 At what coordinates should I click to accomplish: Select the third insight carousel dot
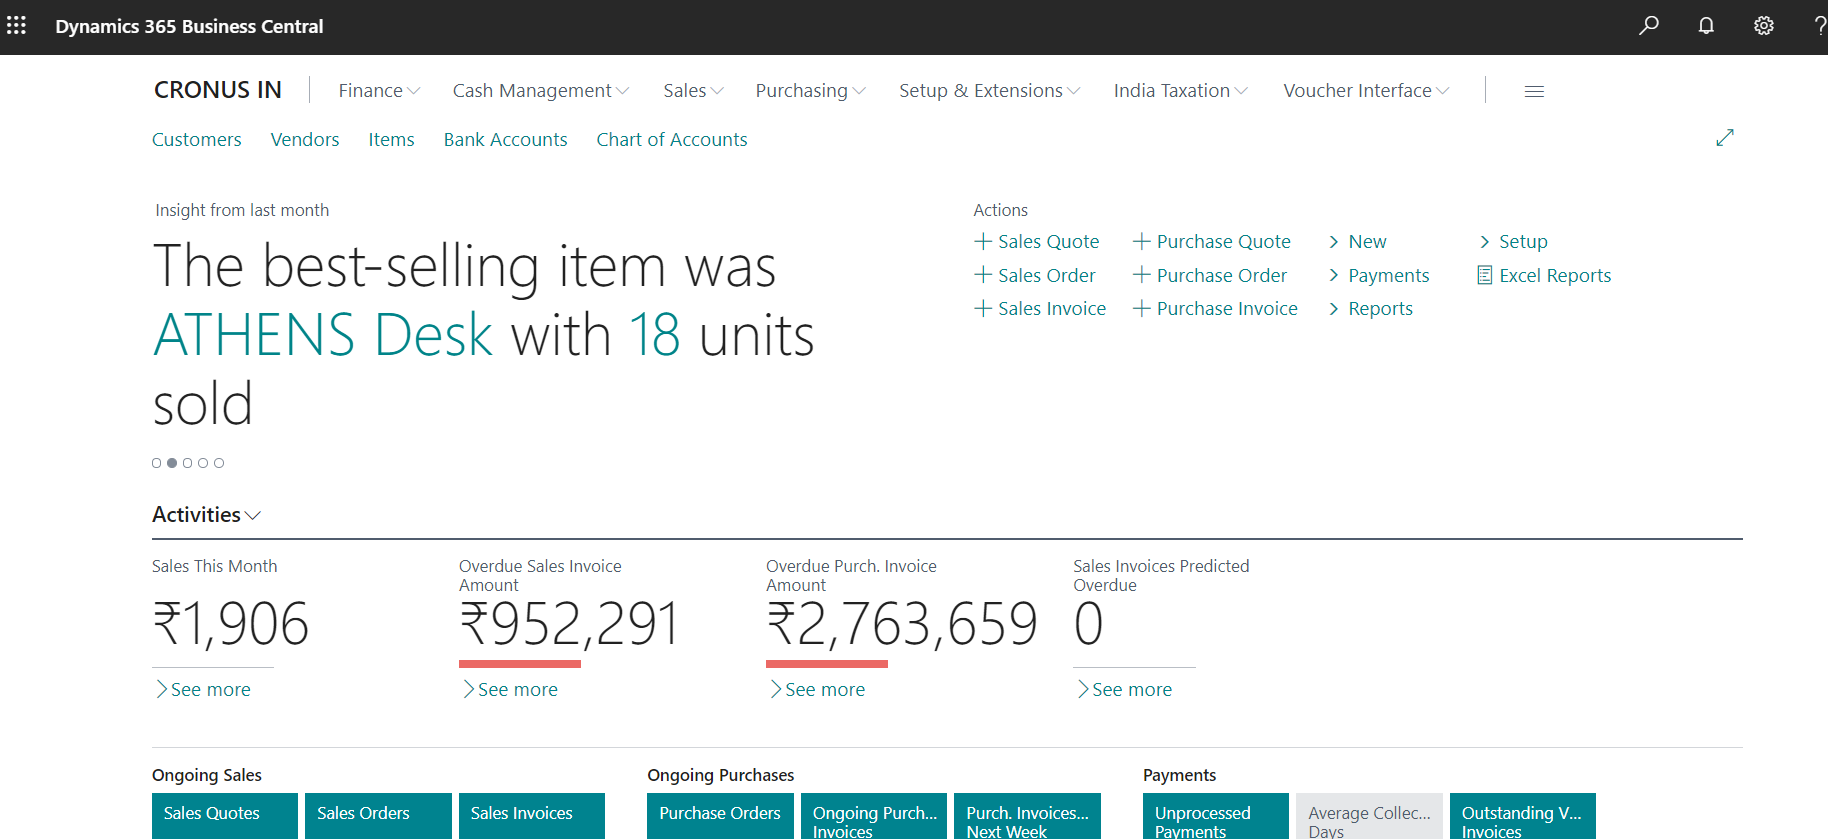coord(188,463)
